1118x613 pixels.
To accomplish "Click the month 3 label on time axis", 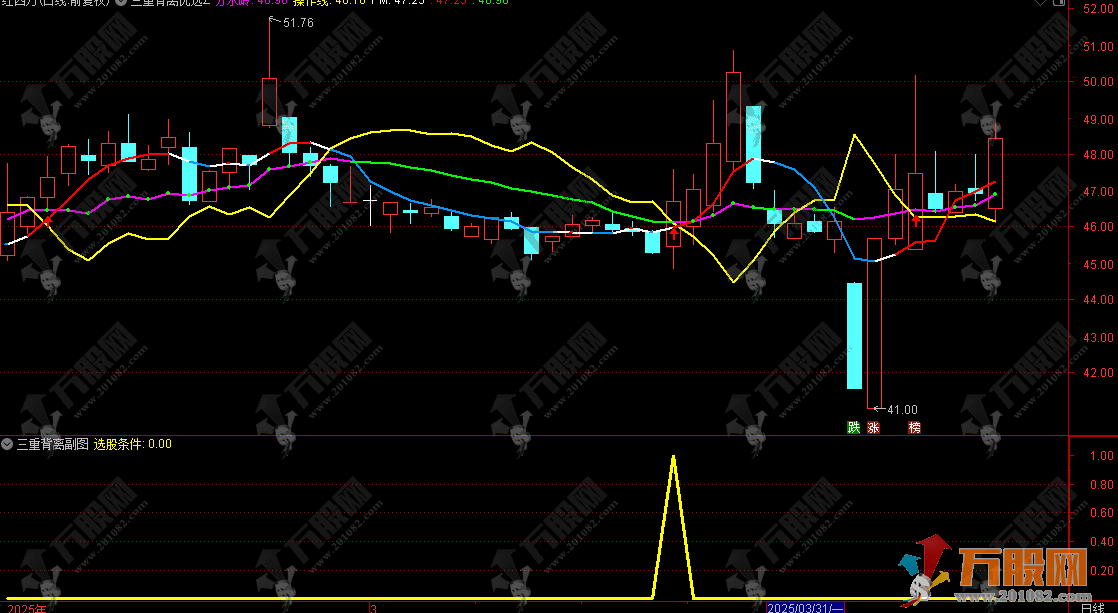I will [x=372, y=607].
